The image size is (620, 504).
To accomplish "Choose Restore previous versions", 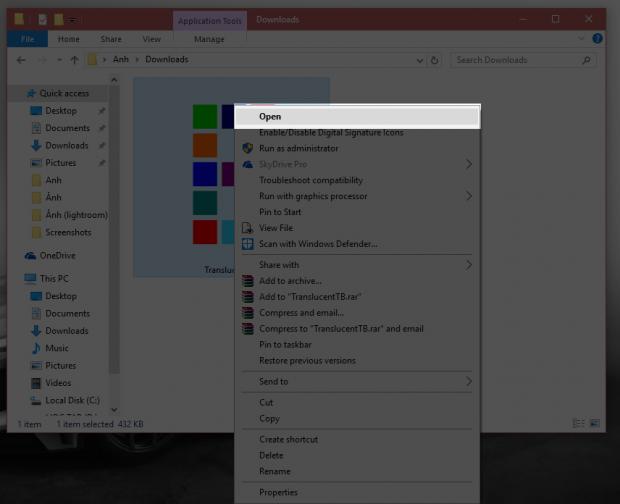I will click(357, 361).
